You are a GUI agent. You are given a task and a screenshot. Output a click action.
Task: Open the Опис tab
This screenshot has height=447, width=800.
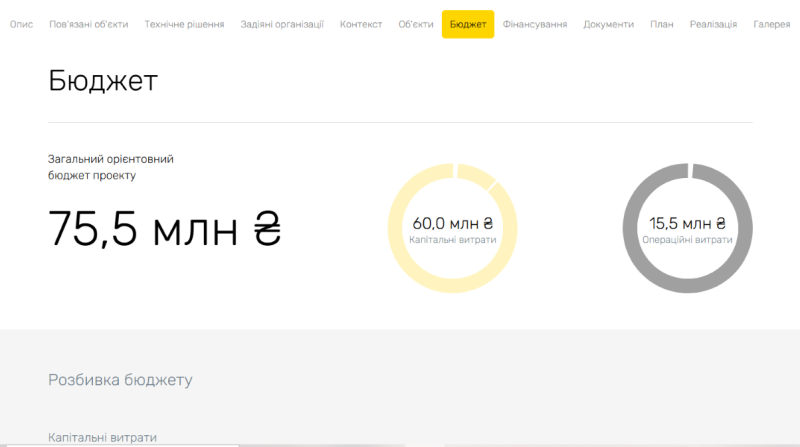[21, 24]
